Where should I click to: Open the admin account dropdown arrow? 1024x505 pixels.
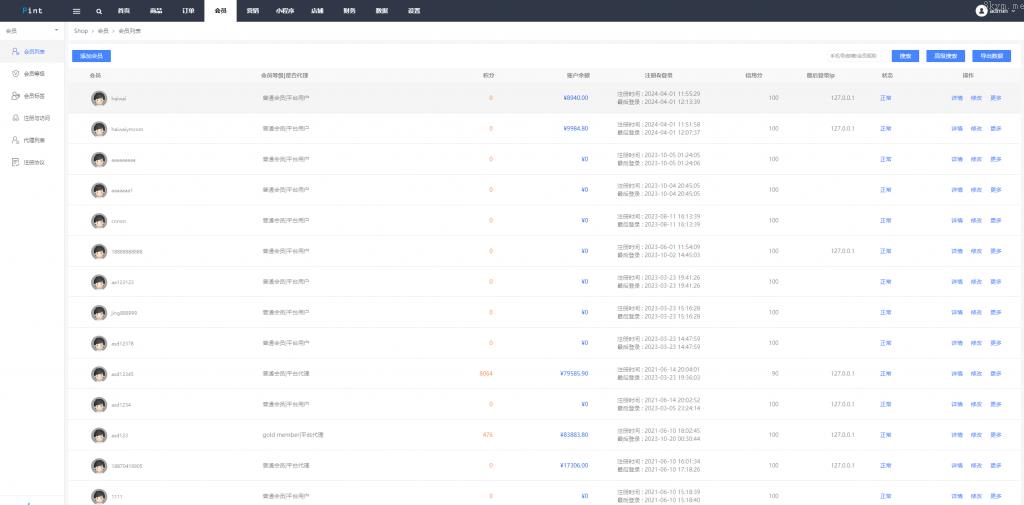pos(1013,12)
